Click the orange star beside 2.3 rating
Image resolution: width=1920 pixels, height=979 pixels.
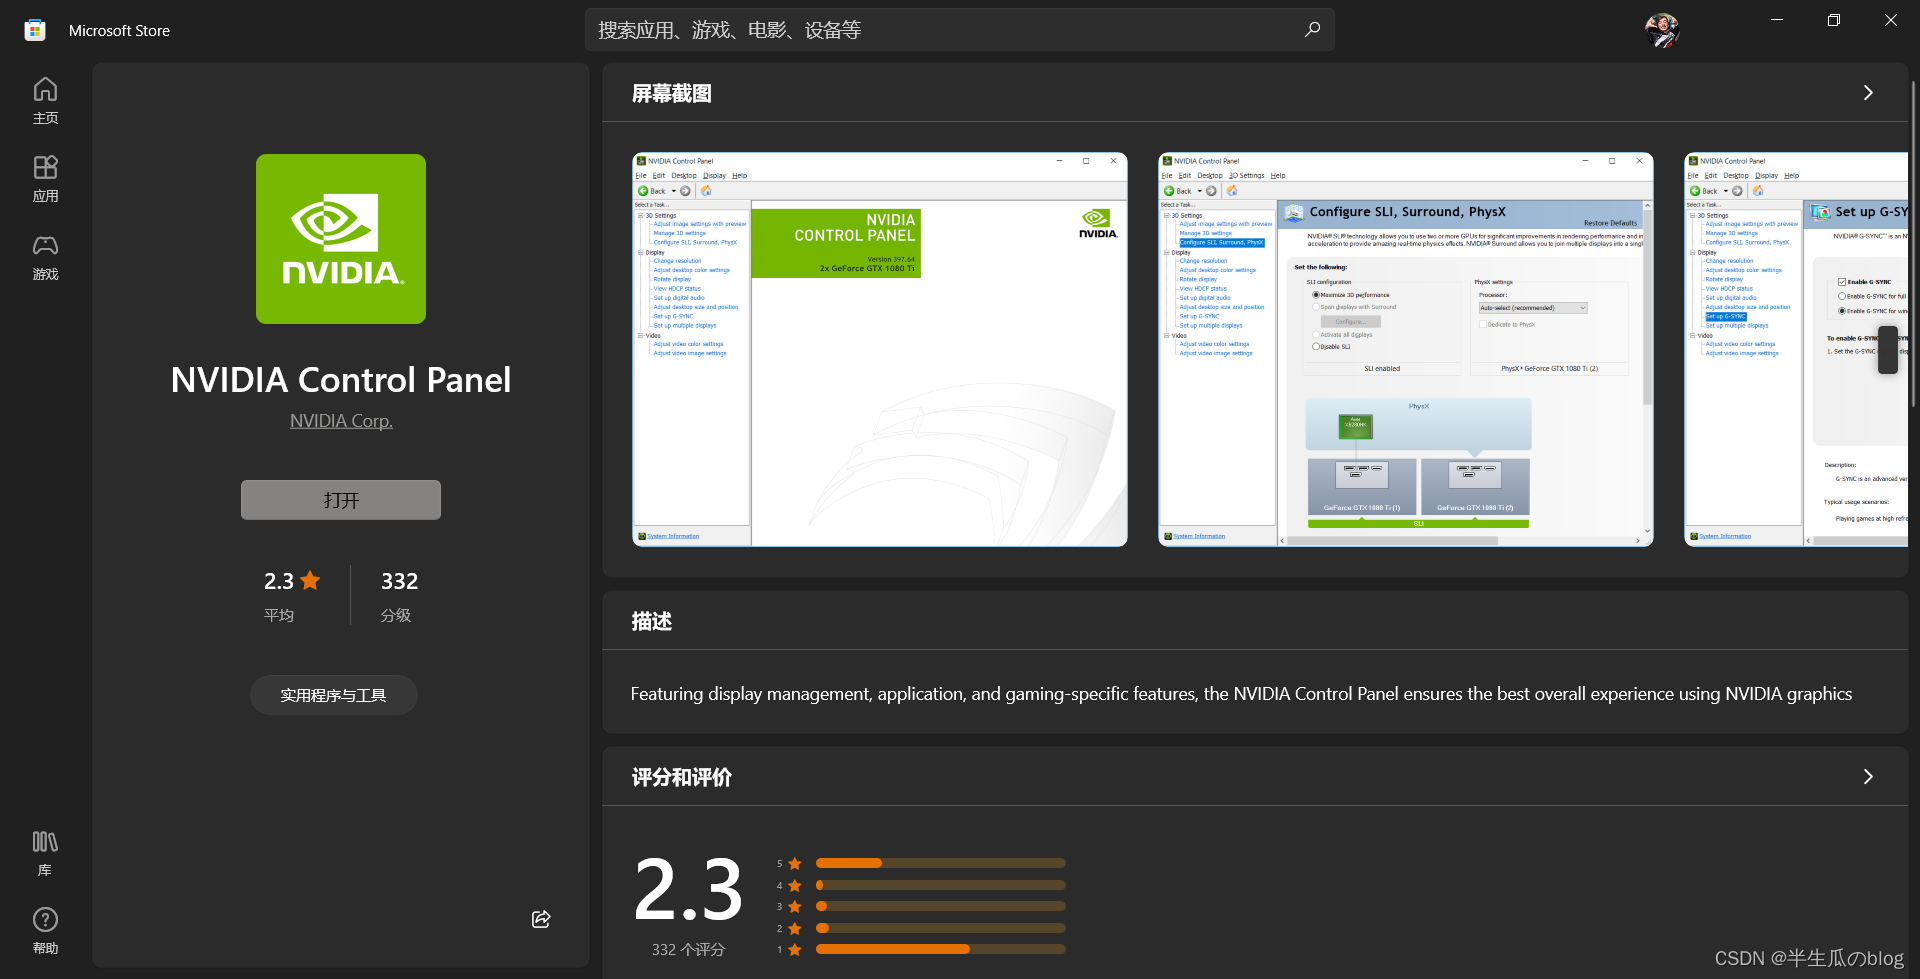click(x=311, y=580)
